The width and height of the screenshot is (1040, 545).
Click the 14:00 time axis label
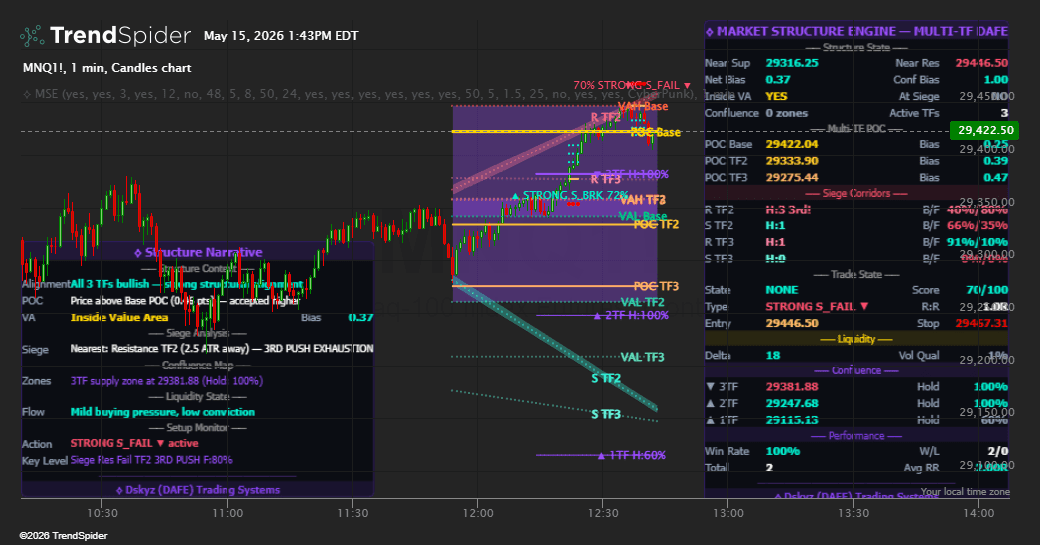point(979,513)
